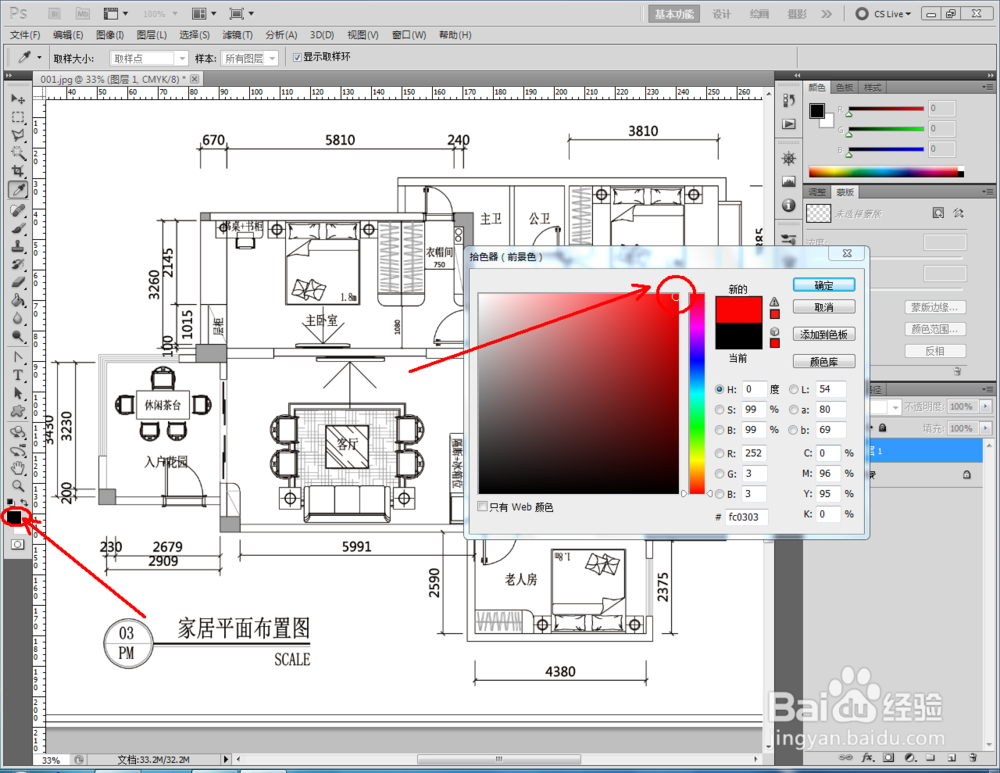Select the Crop tool
Image resolution: width=1000 pixels, height=773 pixels.
click(18, 171)
